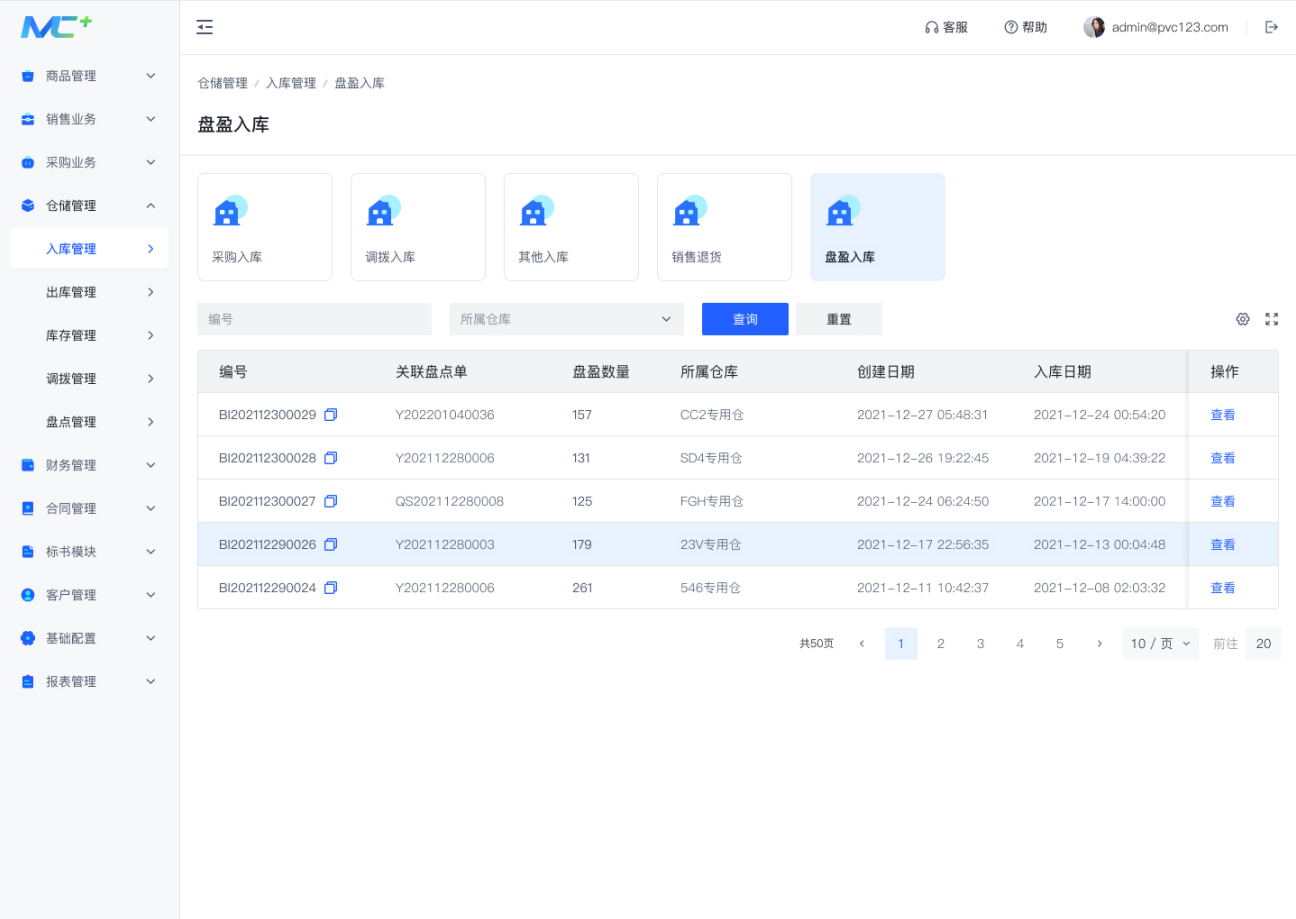Click 入库管理 breadcrumb link
1296x919 pixels.
pos(291,83)
